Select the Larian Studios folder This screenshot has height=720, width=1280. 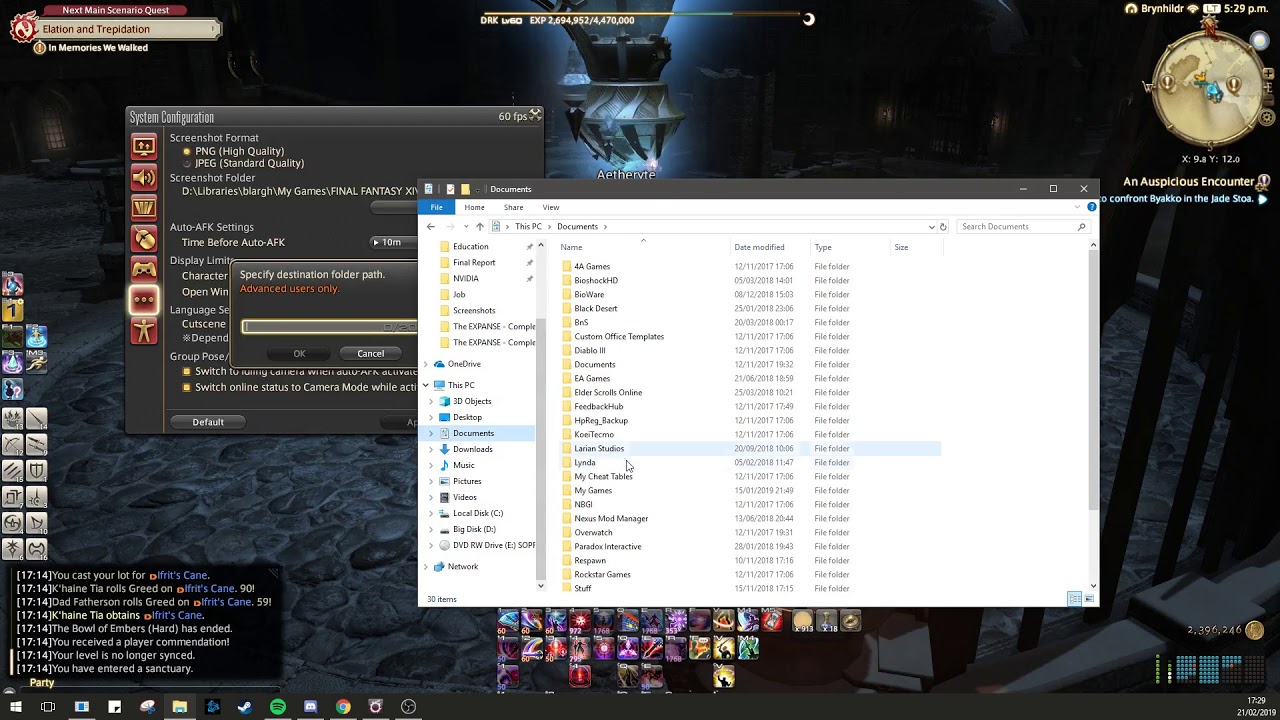tap(599, 449)
